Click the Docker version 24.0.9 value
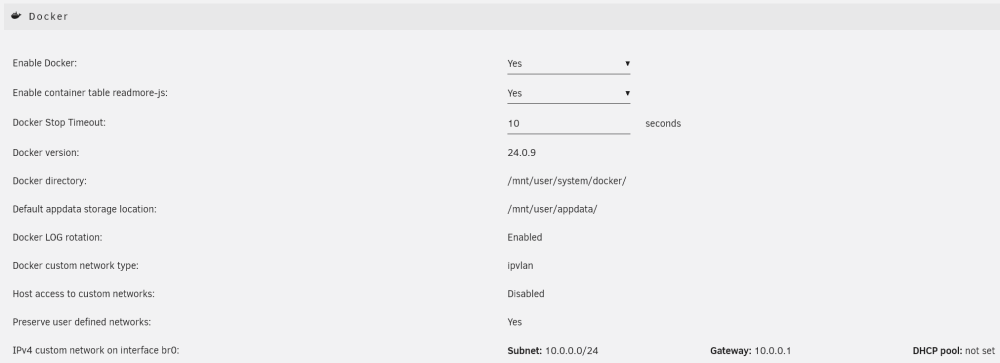1000x363 pixels. pos(521,152)
